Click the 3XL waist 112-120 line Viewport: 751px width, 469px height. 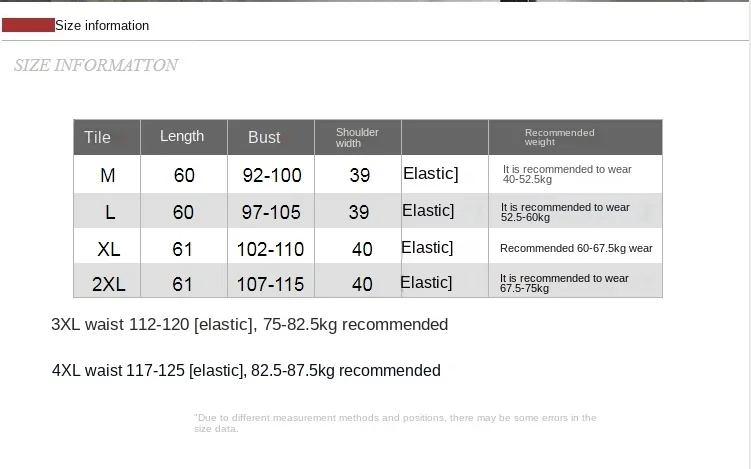pos(250,325)
